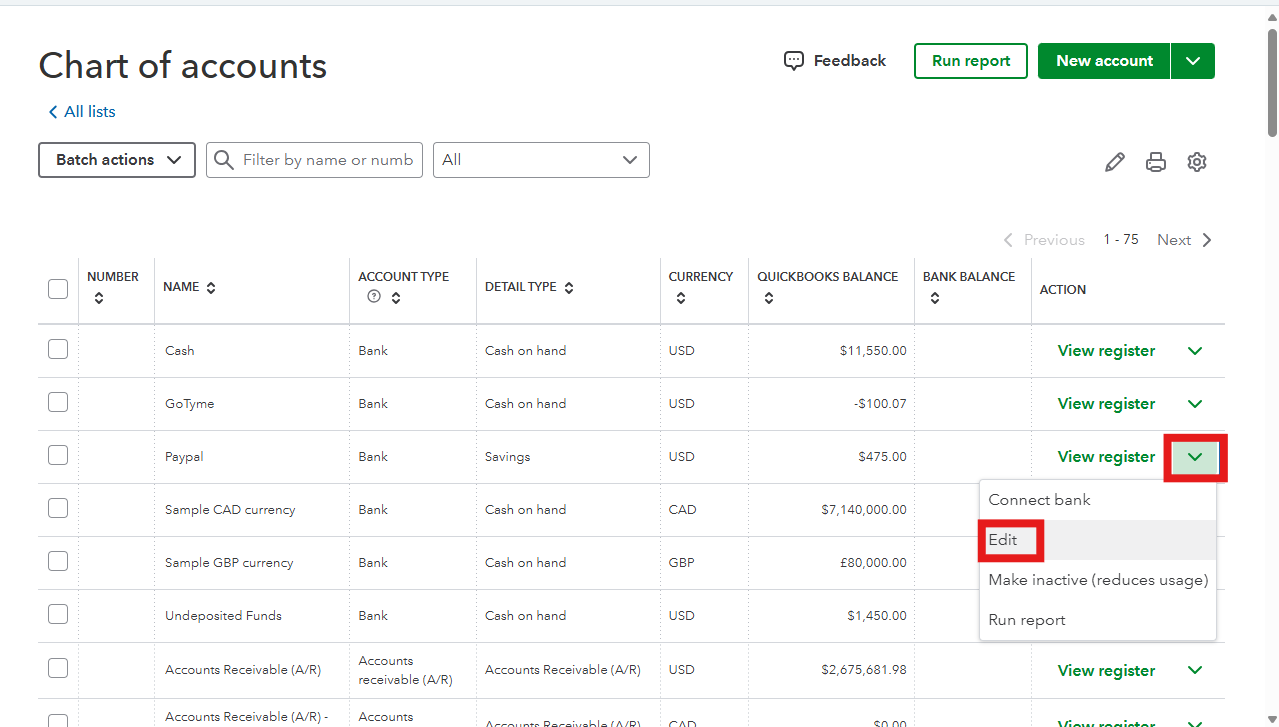Click the Run report button

pos(970,61)
